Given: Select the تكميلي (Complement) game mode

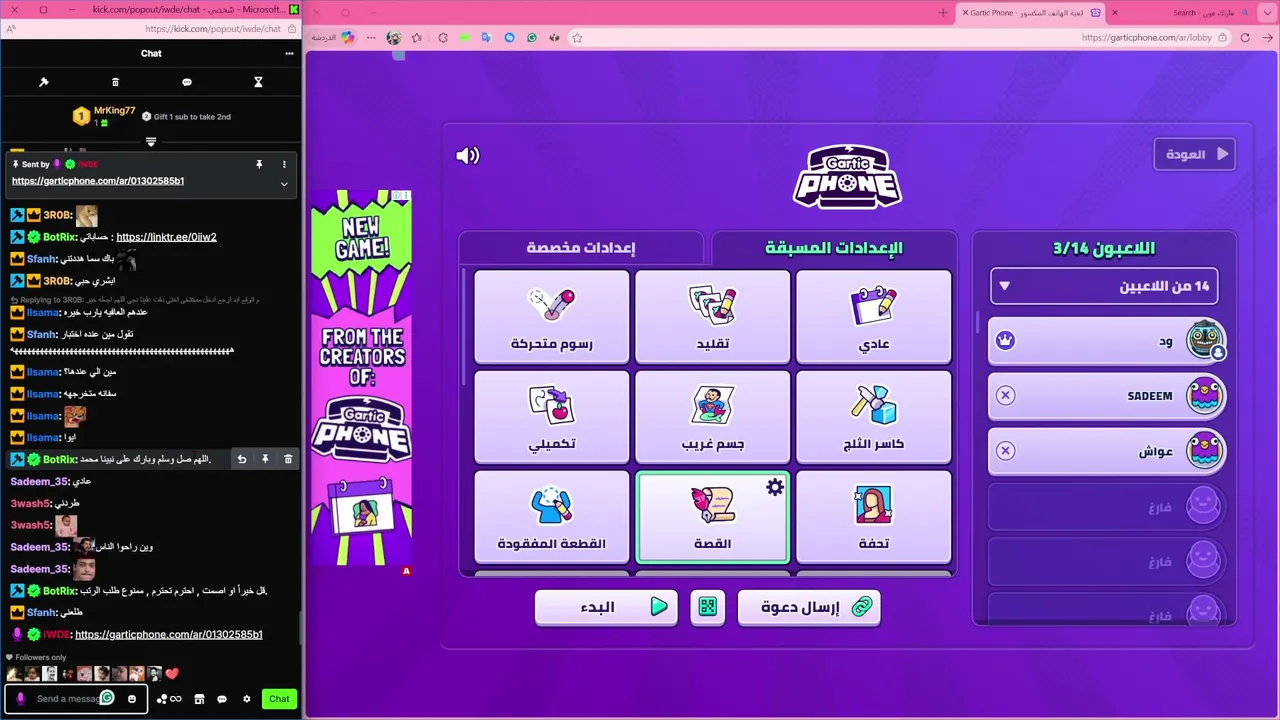Looking at the screenshot, I should point(552,417).
